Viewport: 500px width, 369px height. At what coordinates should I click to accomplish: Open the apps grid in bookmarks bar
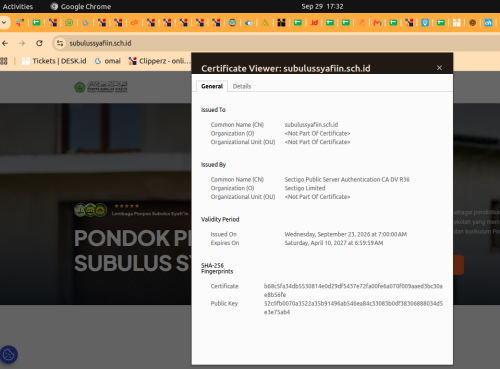pyautogui.click(x=4, y=61)
